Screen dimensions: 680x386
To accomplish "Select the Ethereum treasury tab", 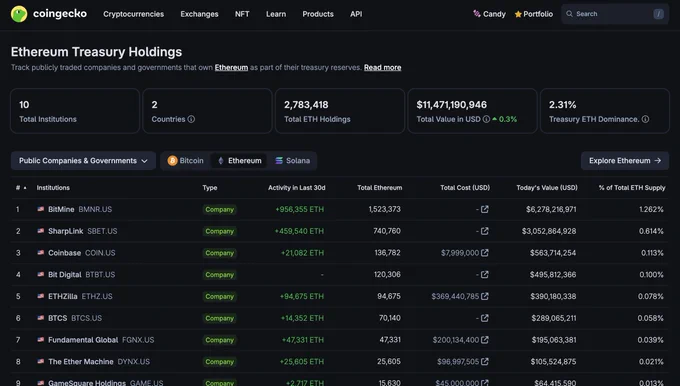I will [239, 160].
